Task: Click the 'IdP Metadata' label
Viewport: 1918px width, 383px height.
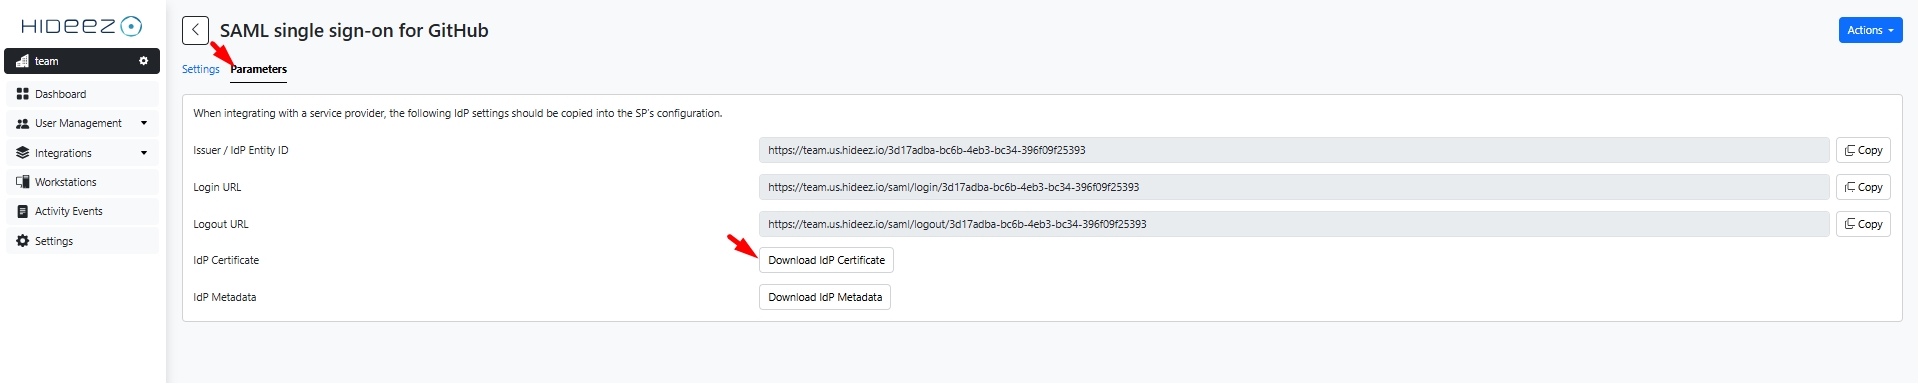Action: click(225, 297)
